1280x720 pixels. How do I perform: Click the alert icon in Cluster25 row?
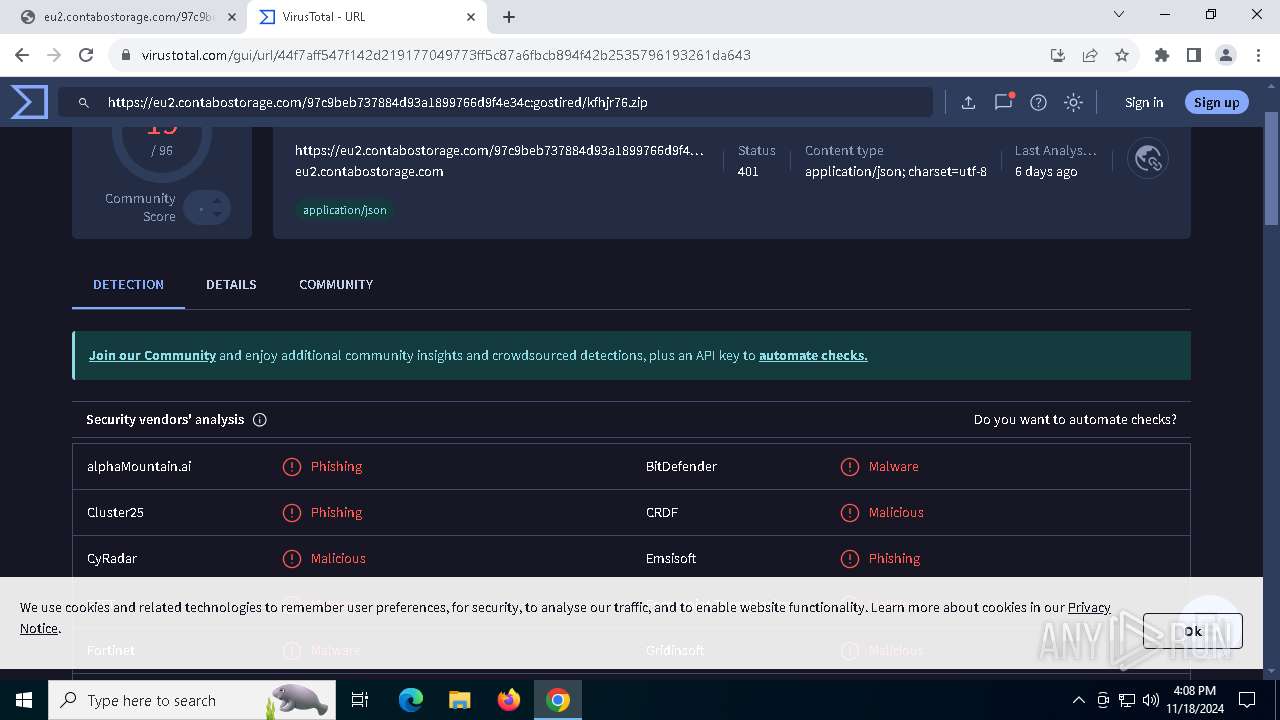[292, 513]
